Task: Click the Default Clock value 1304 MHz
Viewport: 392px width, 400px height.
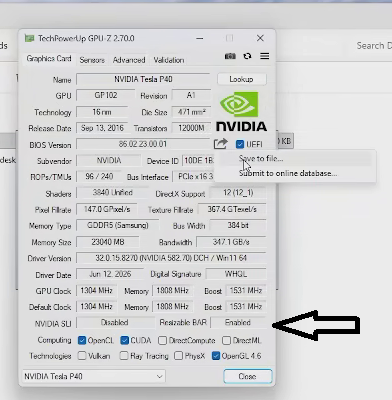Action: pyautogui.click(x=96, y=306)
